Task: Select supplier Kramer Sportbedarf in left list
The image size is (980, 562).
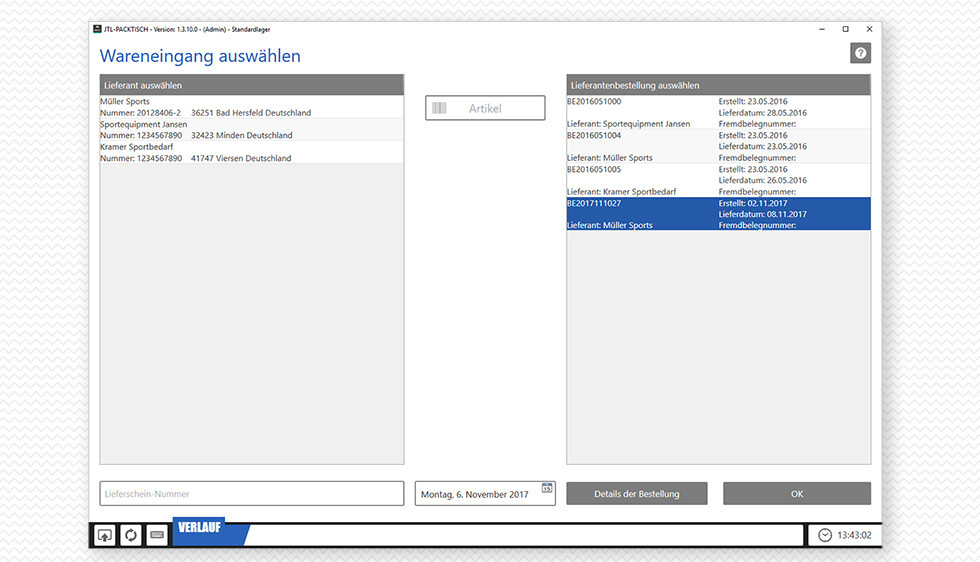Action: click(x=252, y=153)
